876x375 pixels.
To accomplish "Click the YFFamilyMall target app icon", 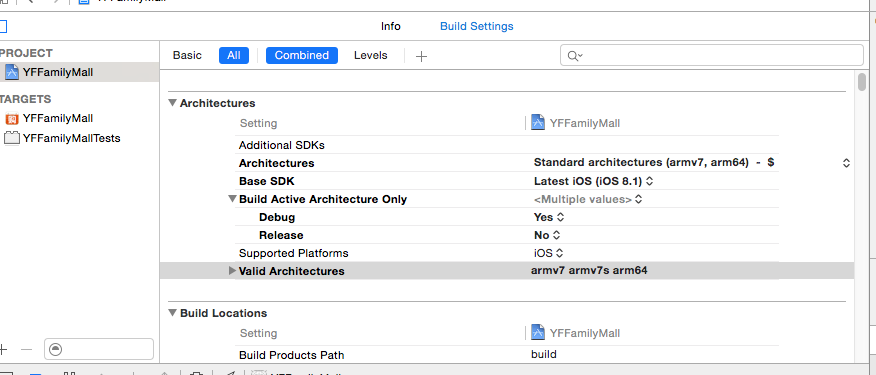I will (12, 118).
